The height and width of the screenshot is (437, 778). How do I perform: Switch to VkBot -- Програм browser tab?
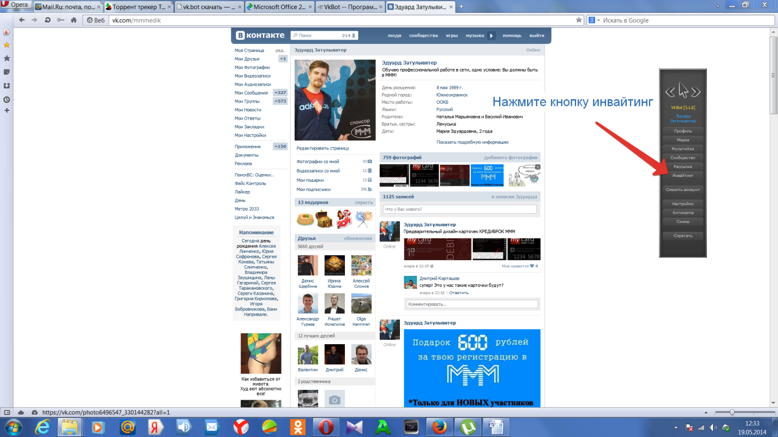(x=349, y=7)
